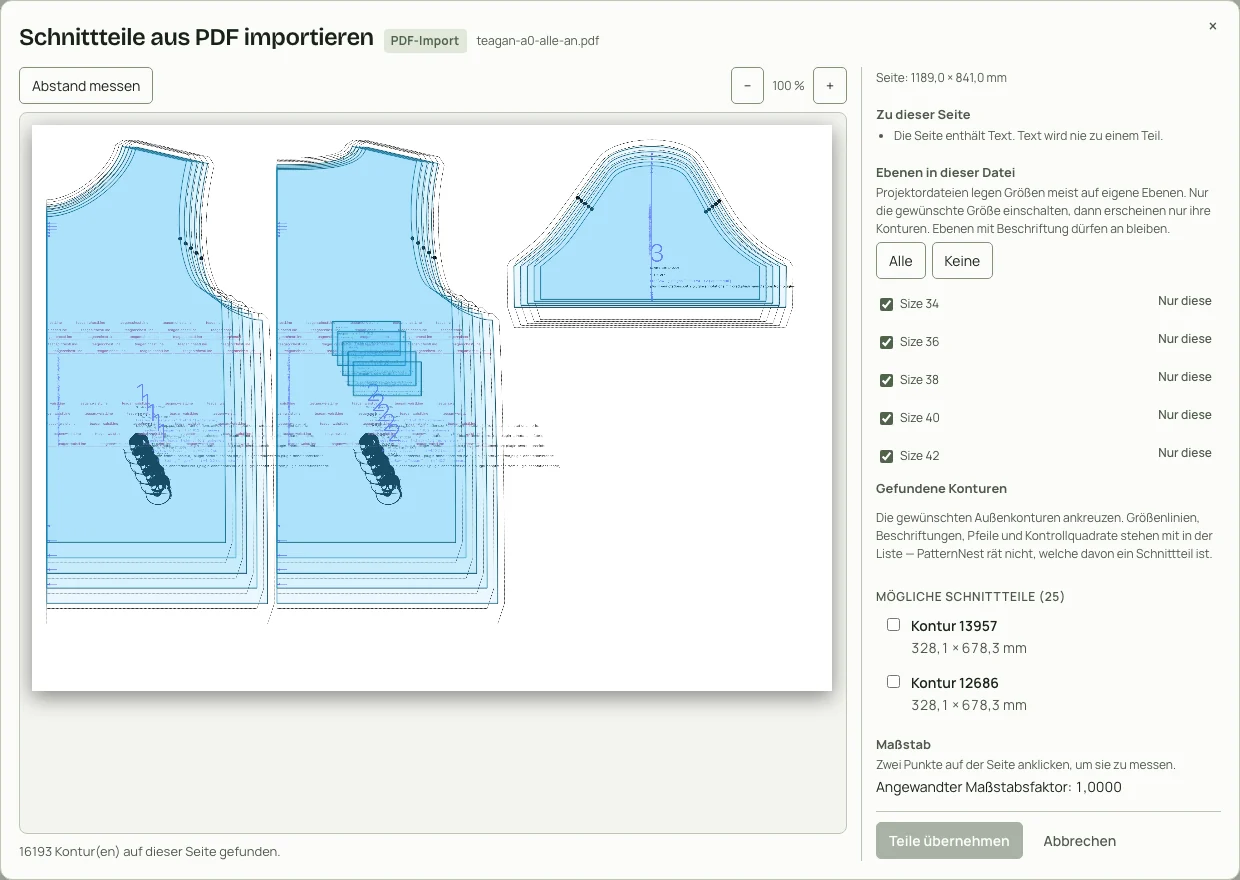The width and height of the screenshot is (1240, 880).
Task: Cancel the import with Abbrechen
Action: click(1080, 841)
